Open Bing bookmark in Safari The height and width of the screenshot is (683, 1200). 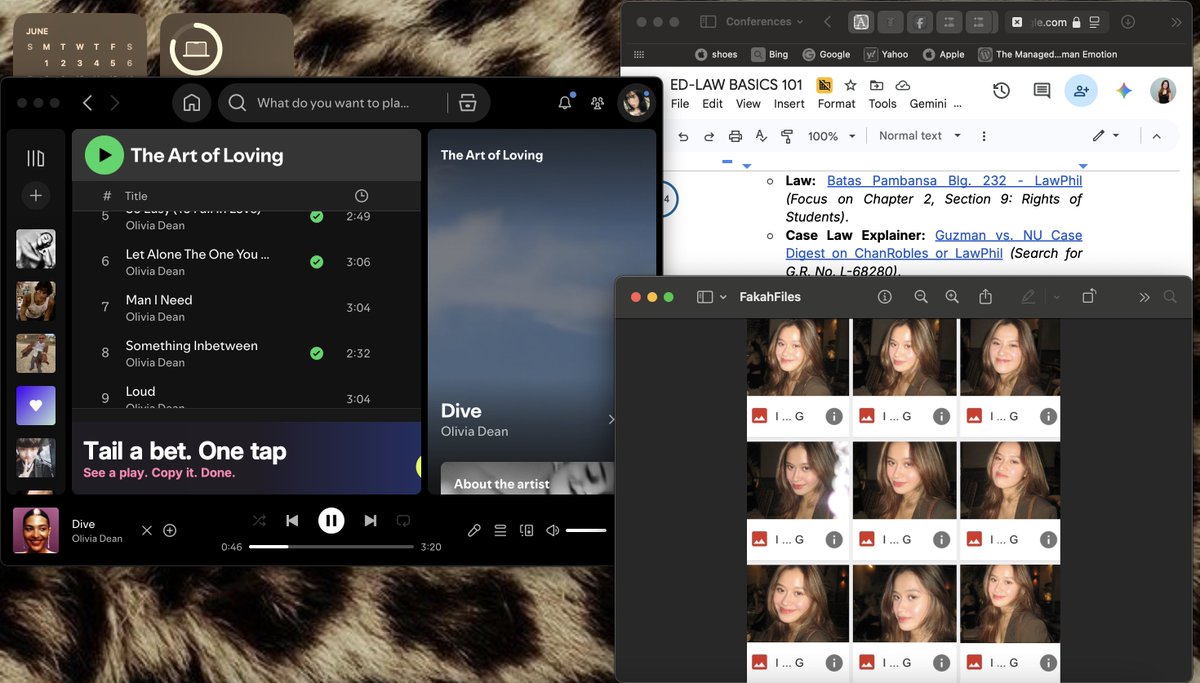(x=770, y=54)
